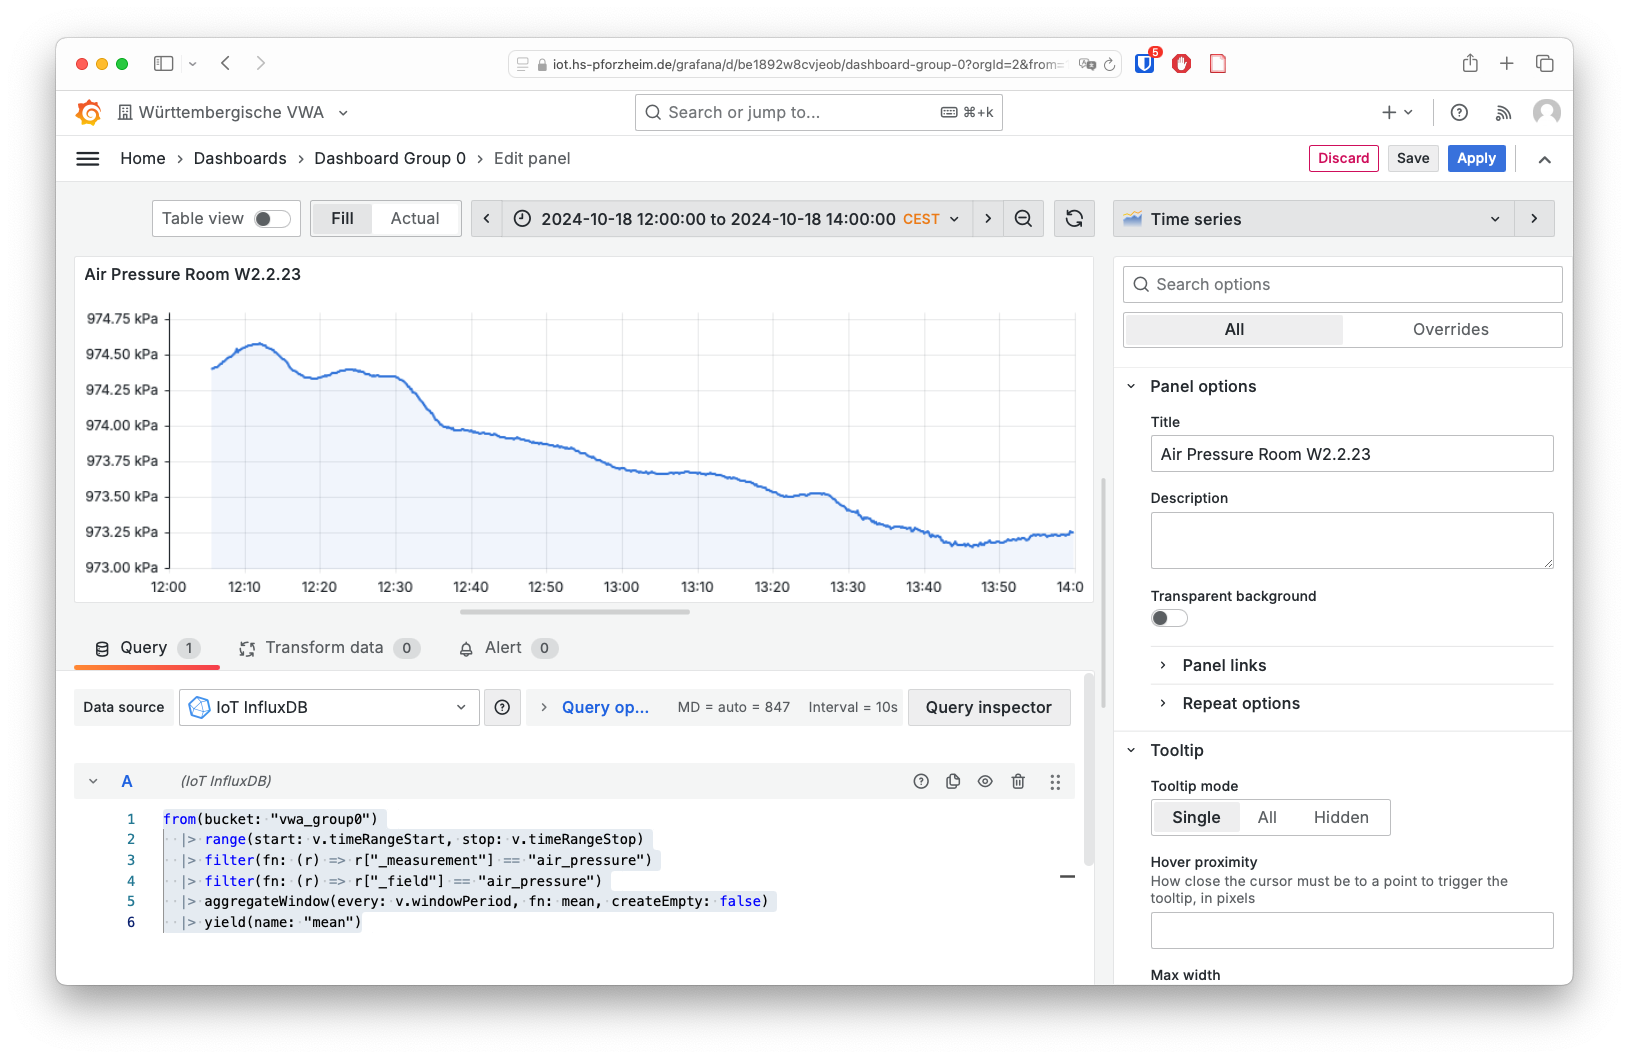The width and height of the screenshot is (1629, 1059).
Task: Switch to the Overrides tab
Action: (x=1450, y=330)
